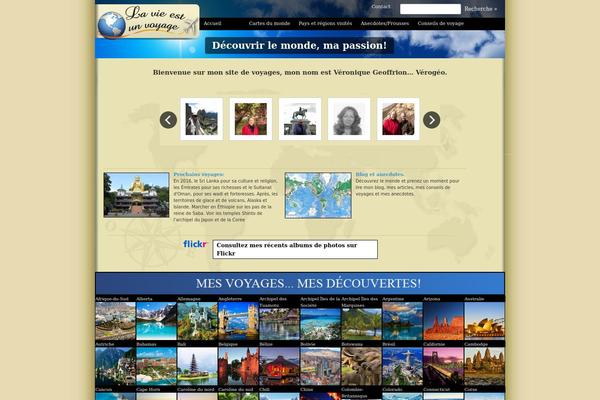Open the Australie Sydney Opera thumbnail
Viewport: 600px width, 400px height.
[484, 321]
